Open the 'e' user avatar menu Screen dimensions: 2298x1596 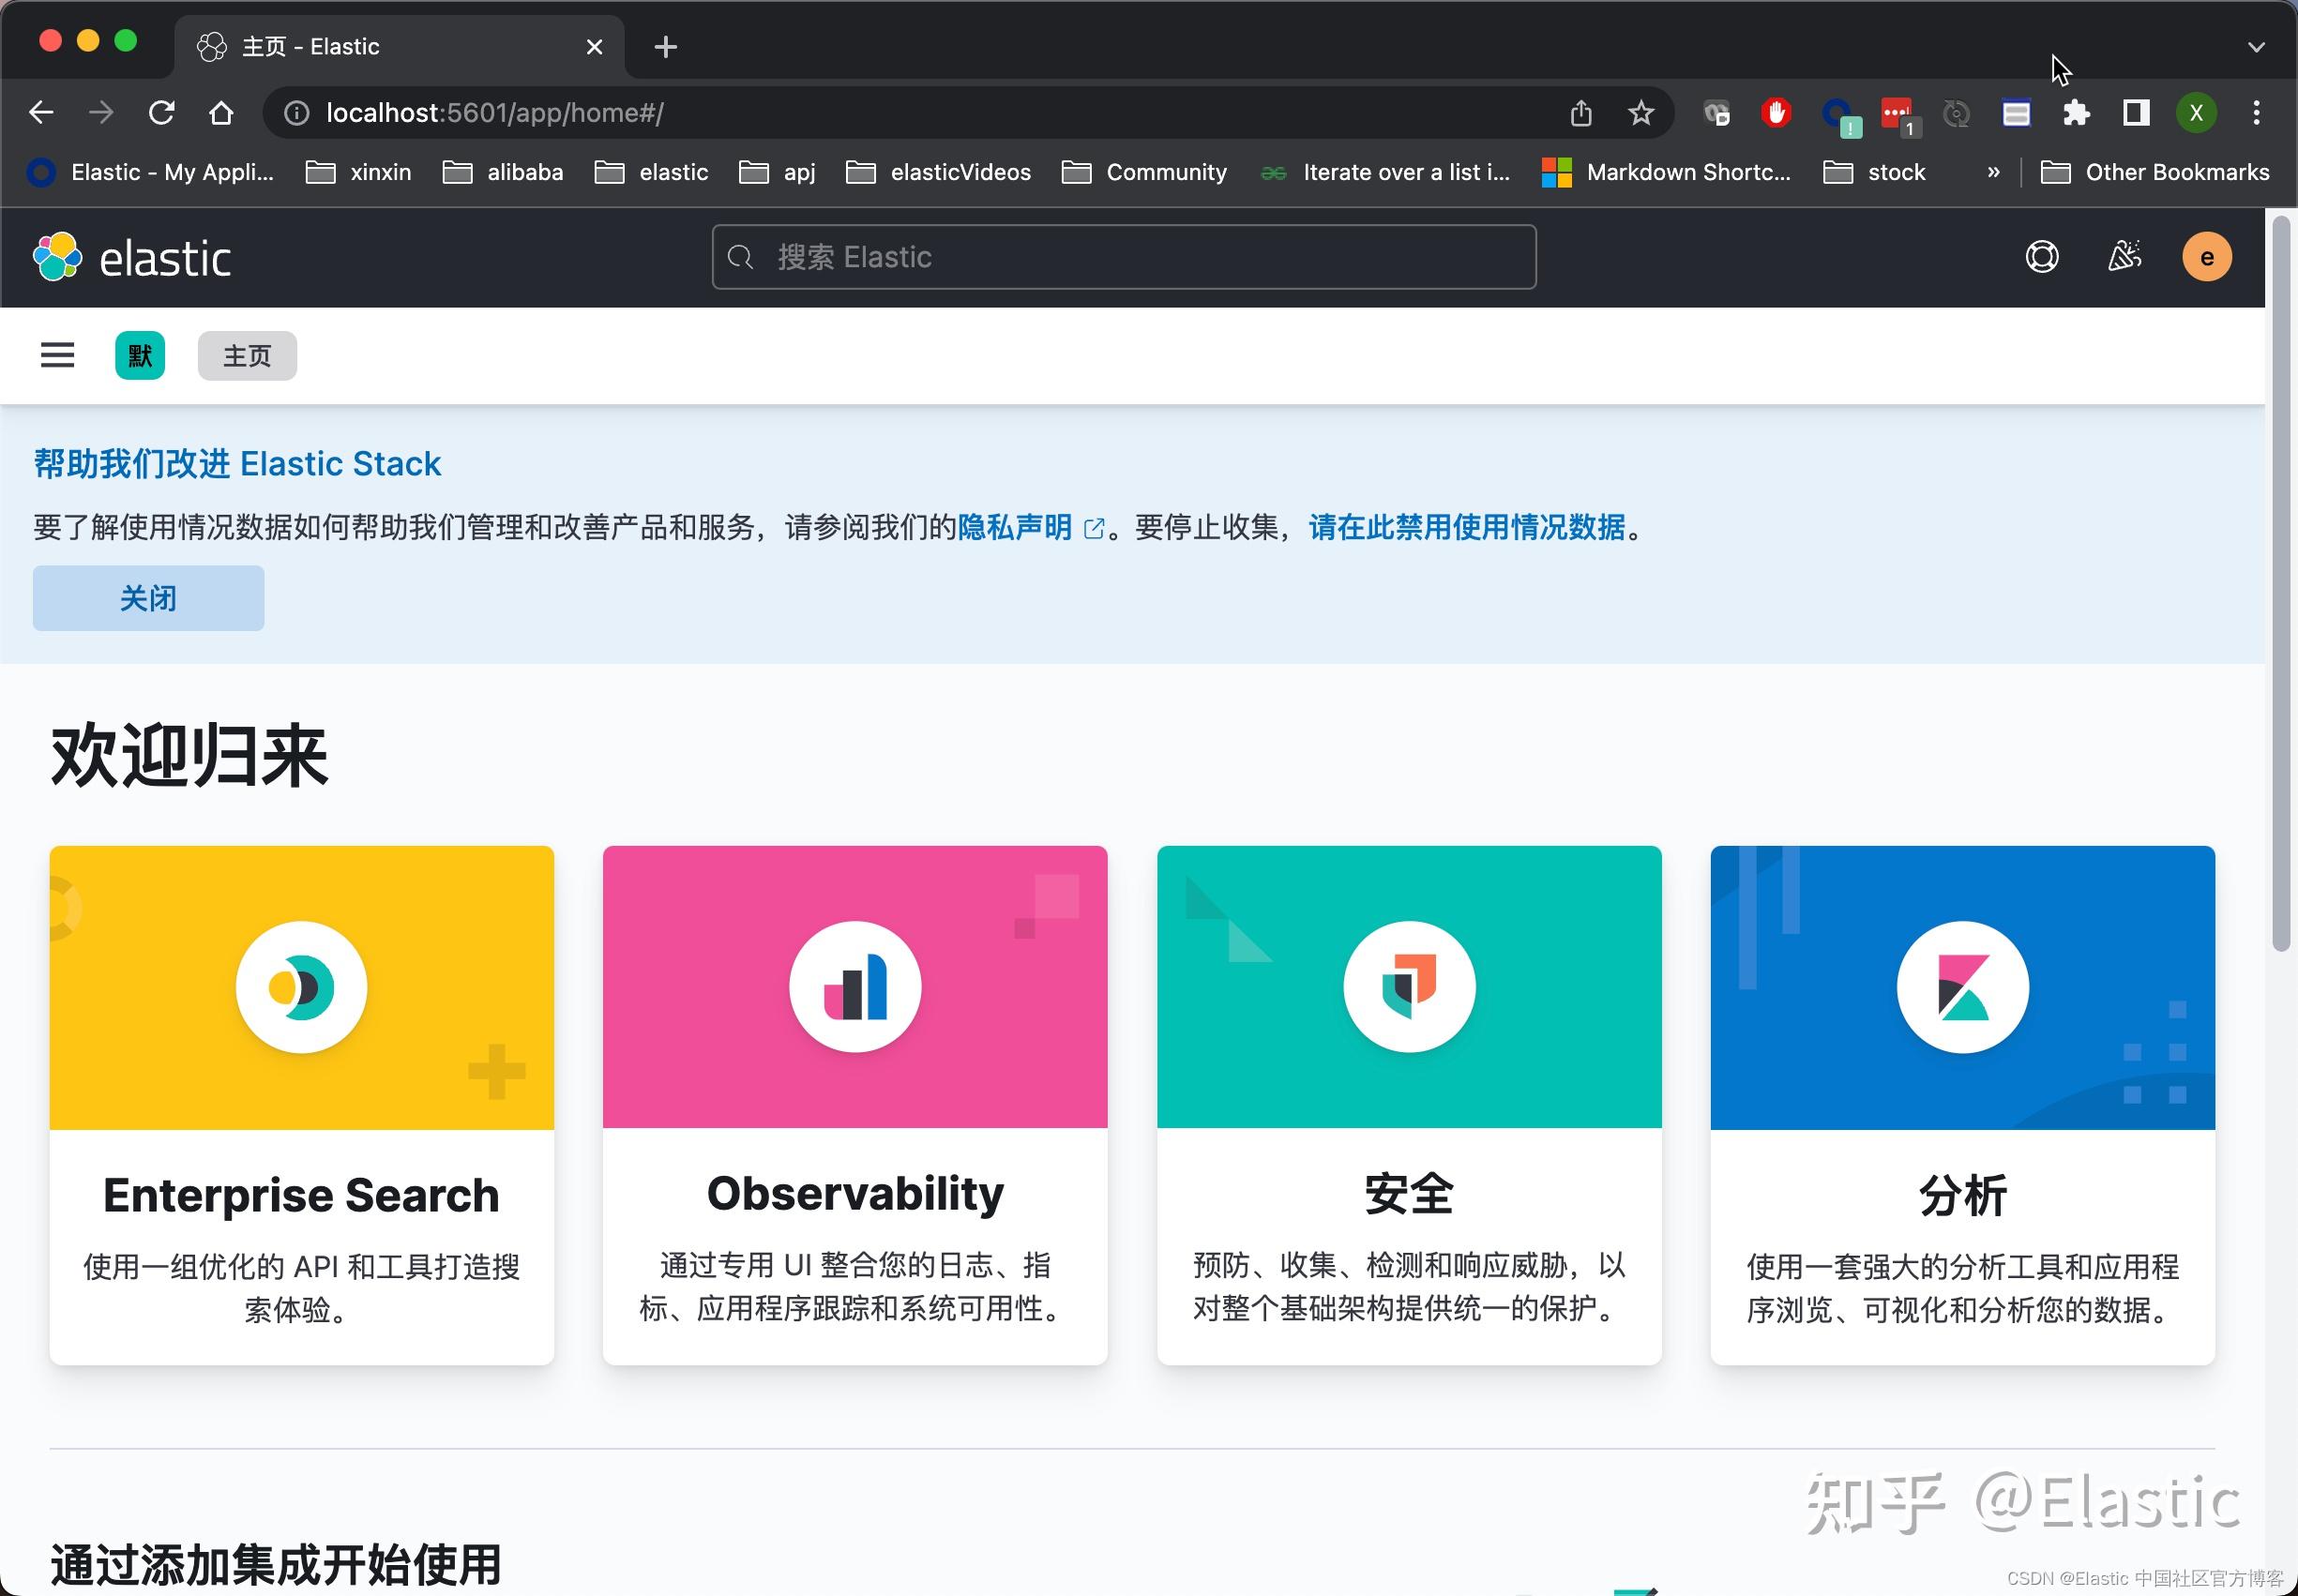pos(2205,257)
